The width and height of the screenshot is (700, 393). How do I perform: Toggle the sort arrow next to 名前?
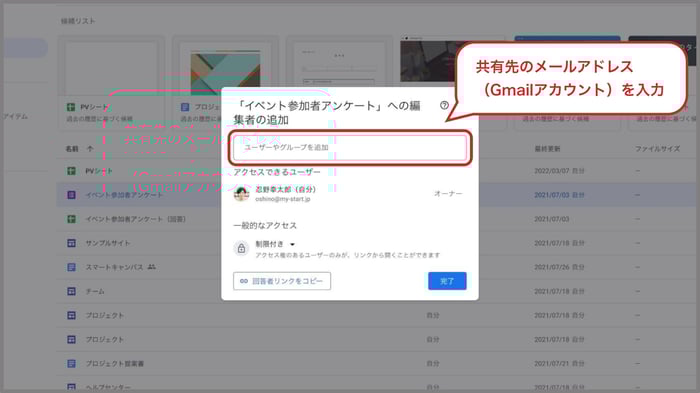coord(90,149)
